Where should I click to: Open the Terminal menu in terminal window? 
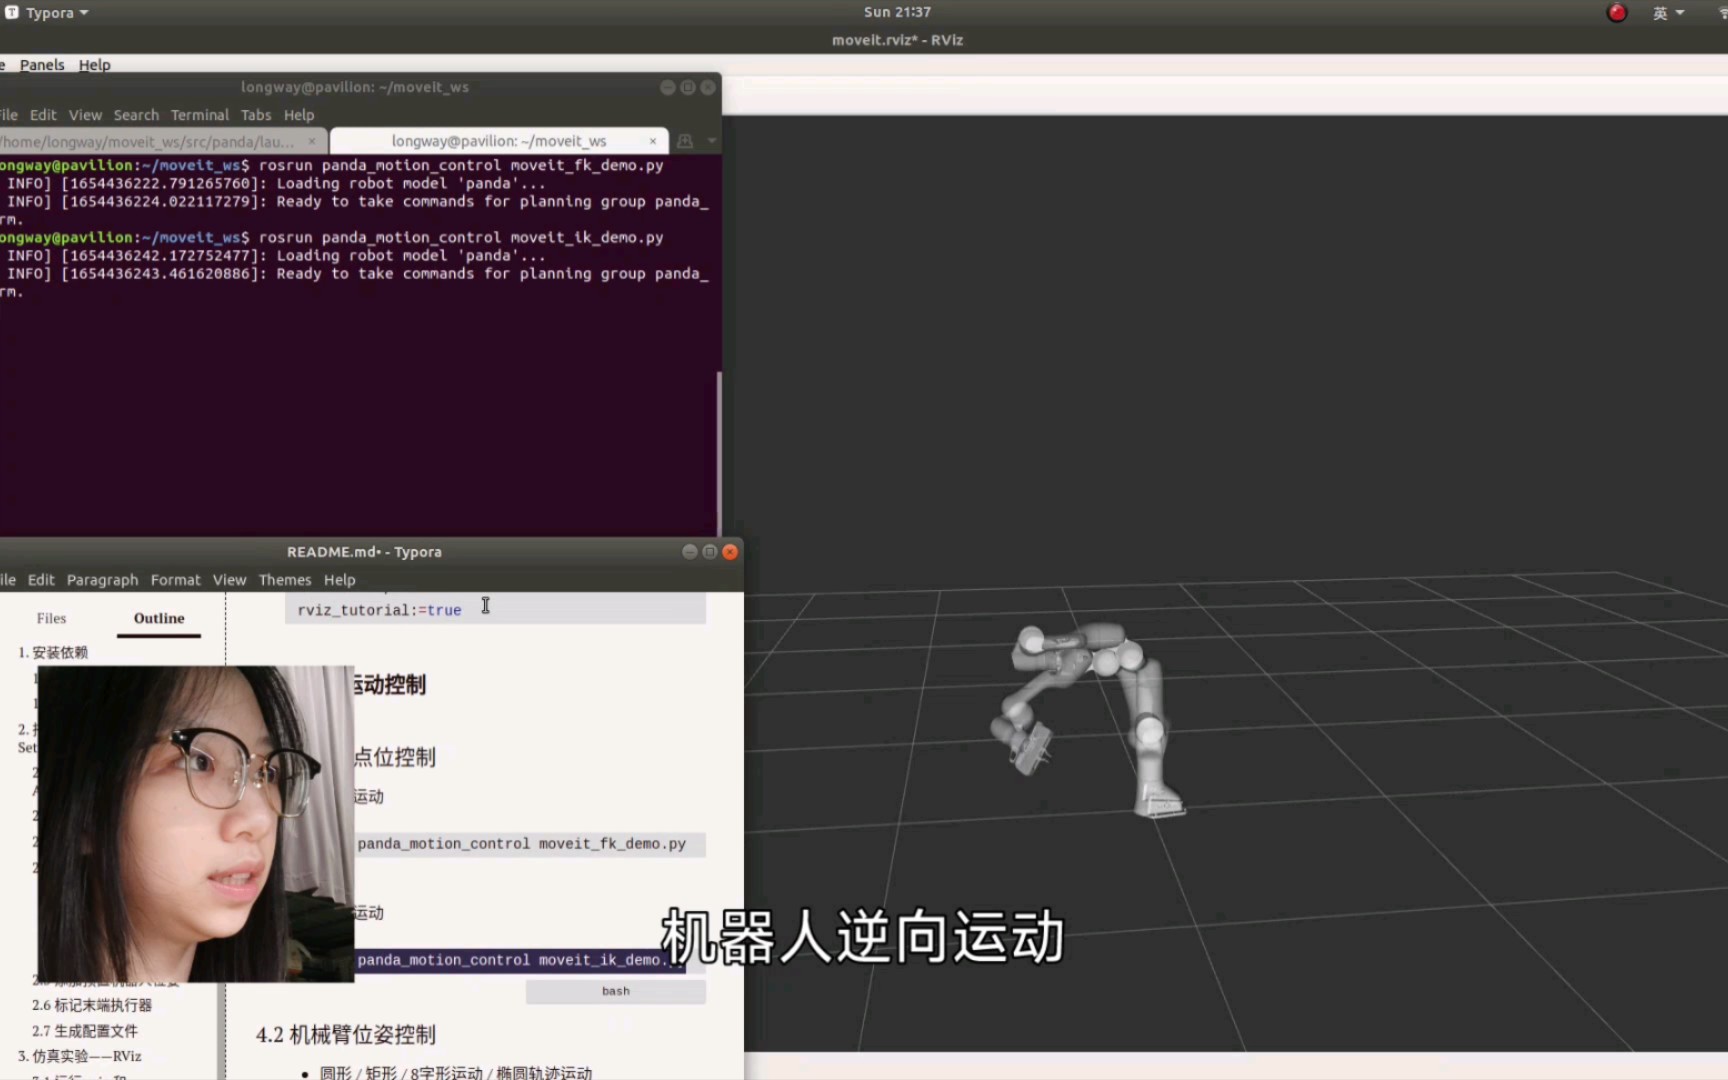coord(200,115)
